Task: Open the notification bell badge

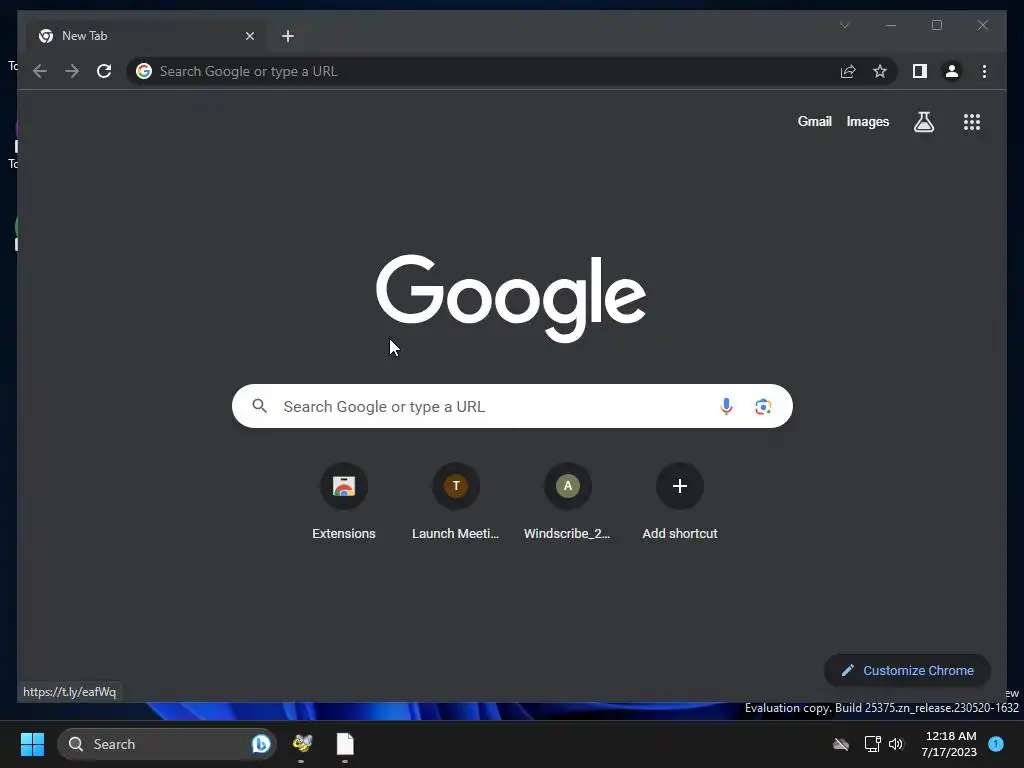Action: (996, 744)
